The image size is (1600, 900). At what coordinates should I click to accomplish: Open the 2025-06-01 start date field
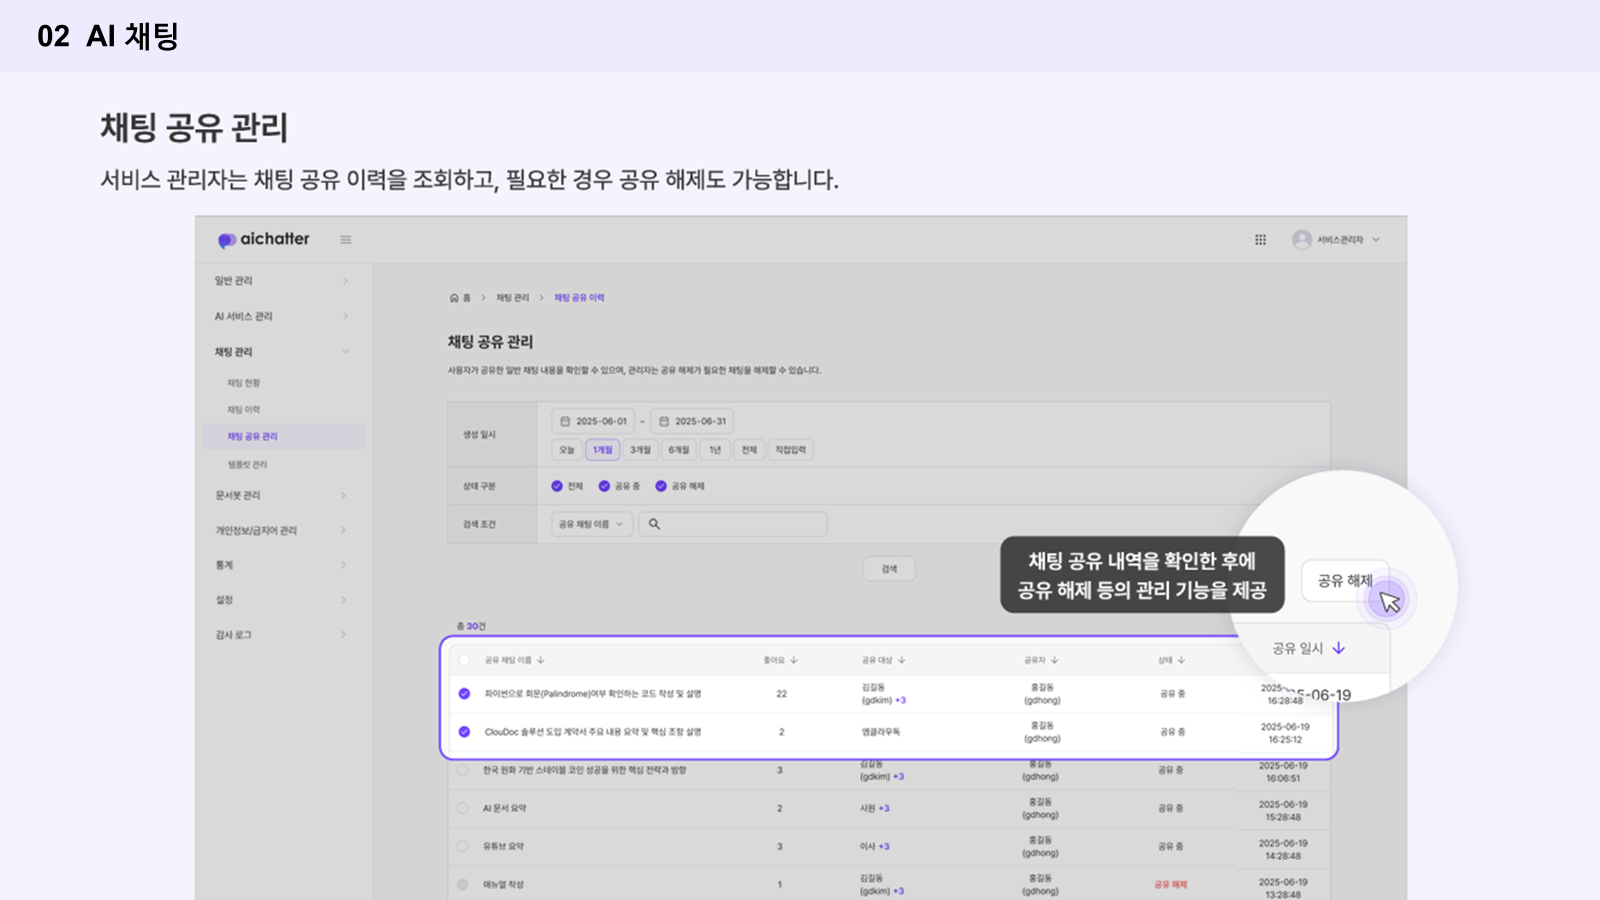click(593, 421)
